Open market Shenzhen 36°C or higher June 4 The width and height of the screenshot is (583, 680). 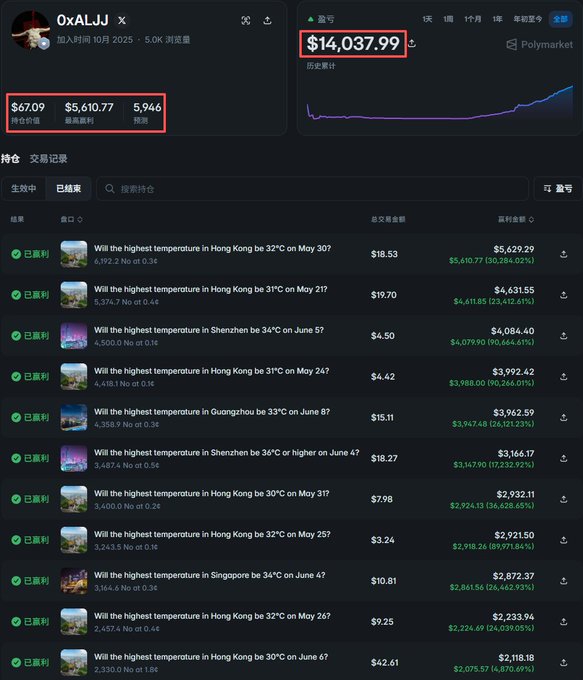tap(226, 452)
